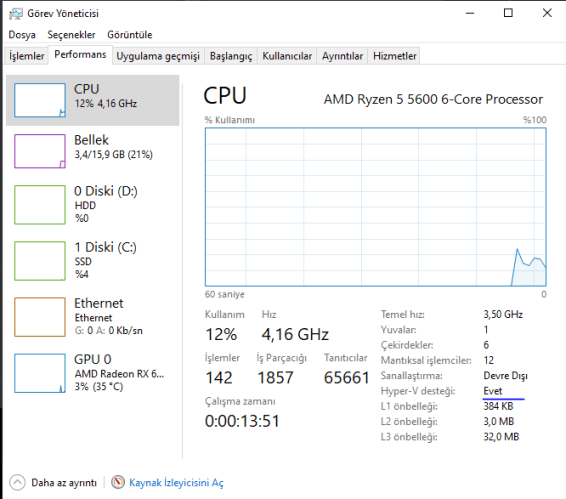
Task: Switch to the İşlemler tab
Action: point(26,56)
